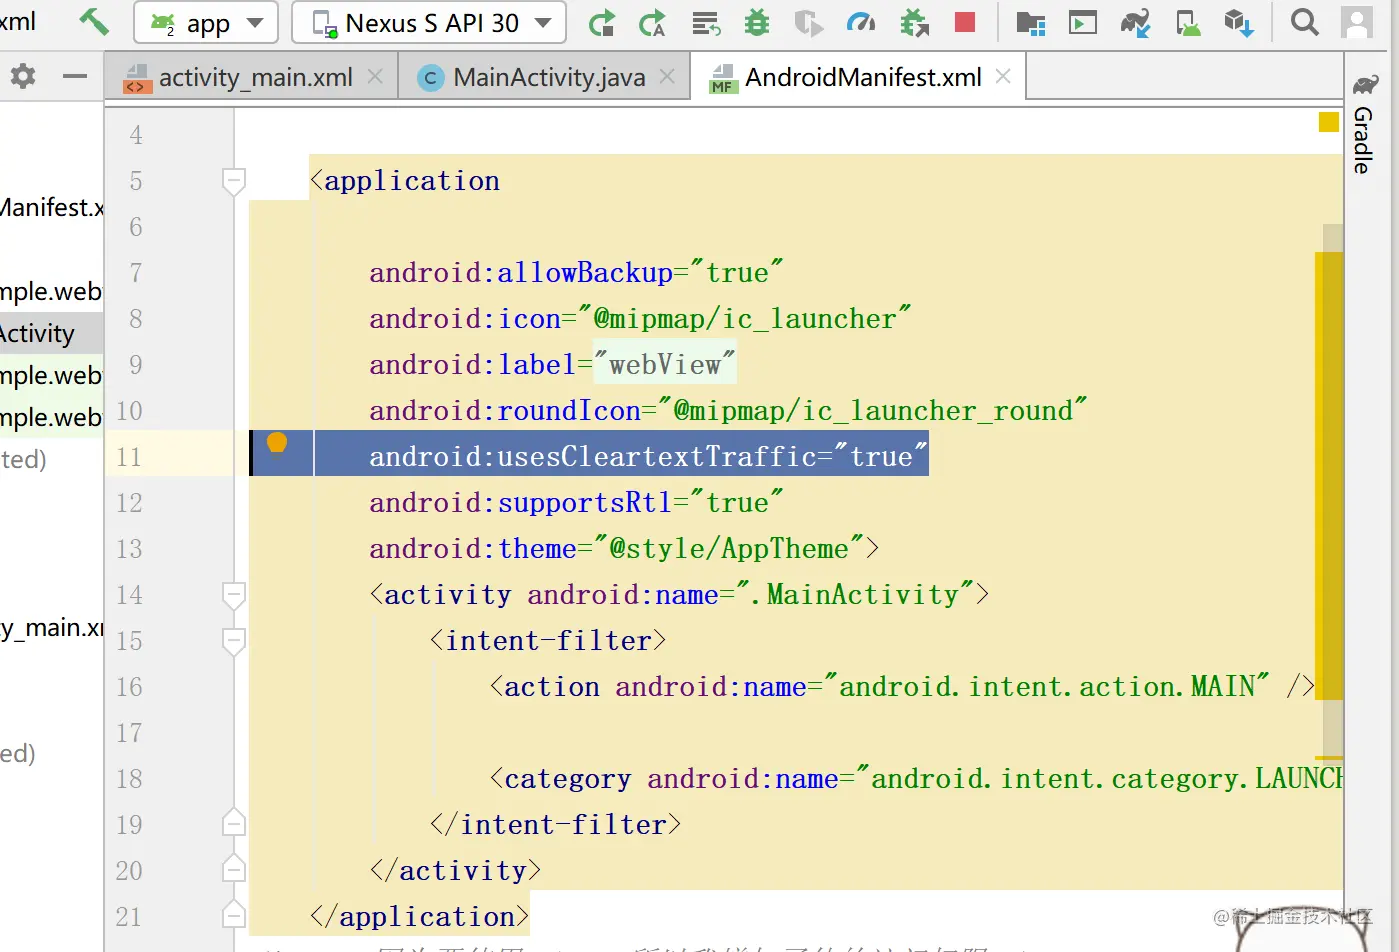Click the Rerun app icon
The width and height of the screenshot is (1399, 952).
point(602,22)
